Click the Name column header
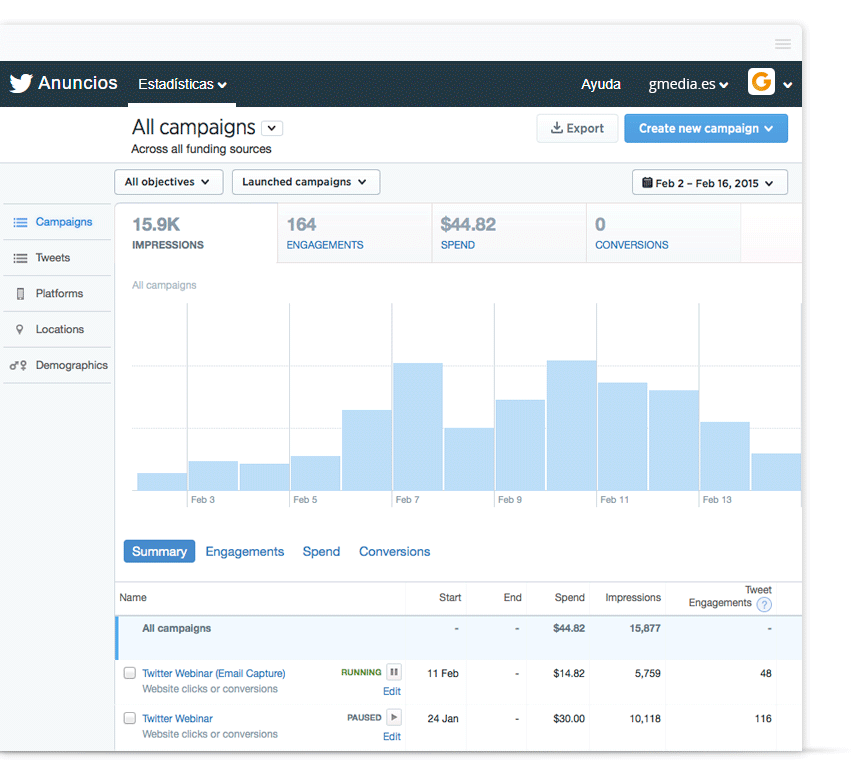The height and width of the screenshot is (772, 859). pyautogui.click(x=133, y=597)
